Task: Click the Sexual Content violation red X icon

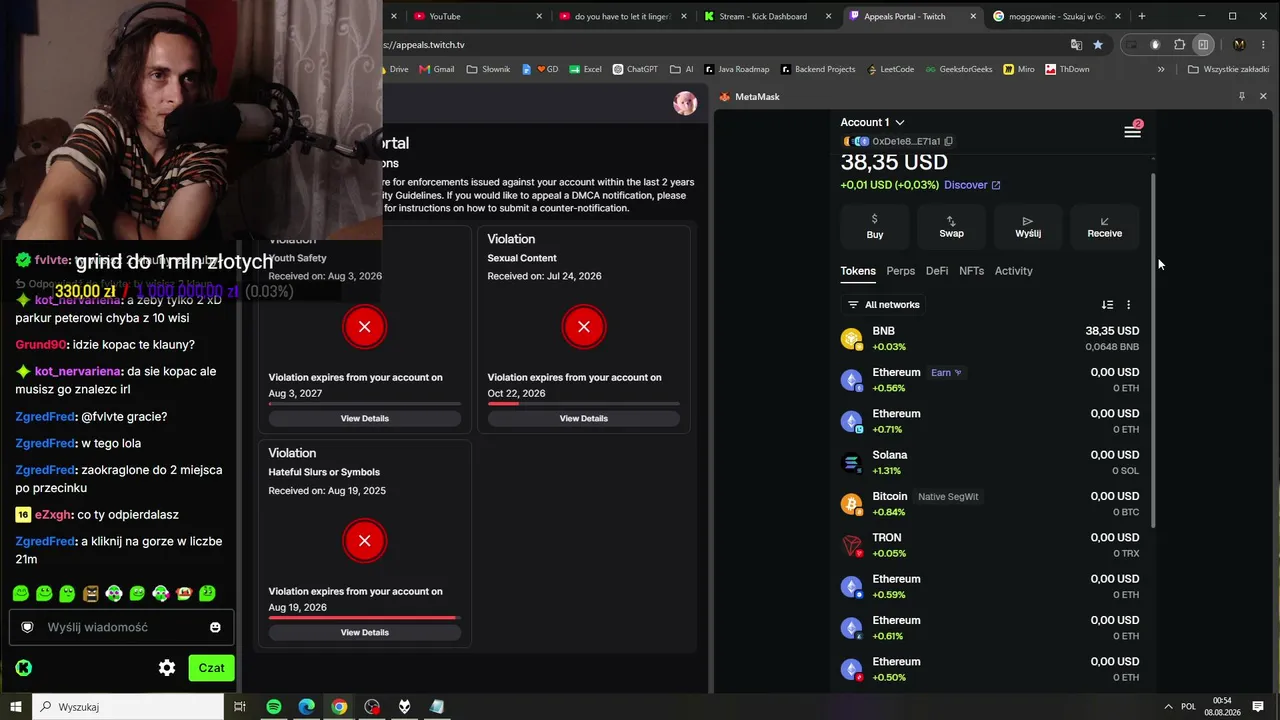Action: (x=583, y=326)
